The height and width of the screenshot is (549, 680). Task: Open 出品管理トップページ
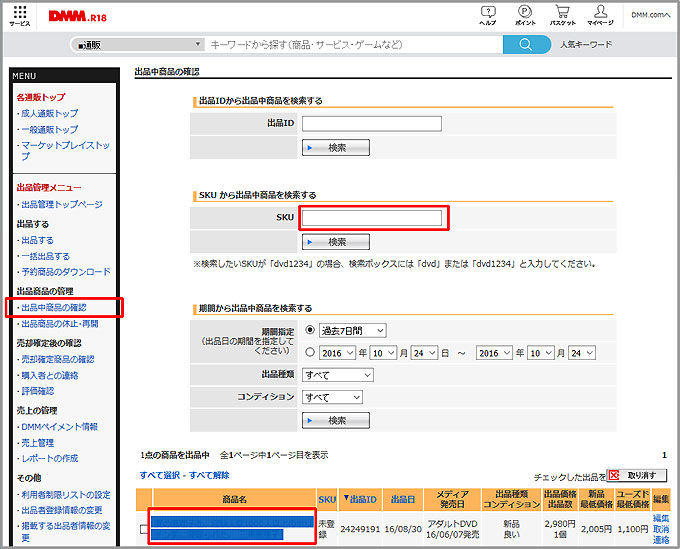(62, 204)
